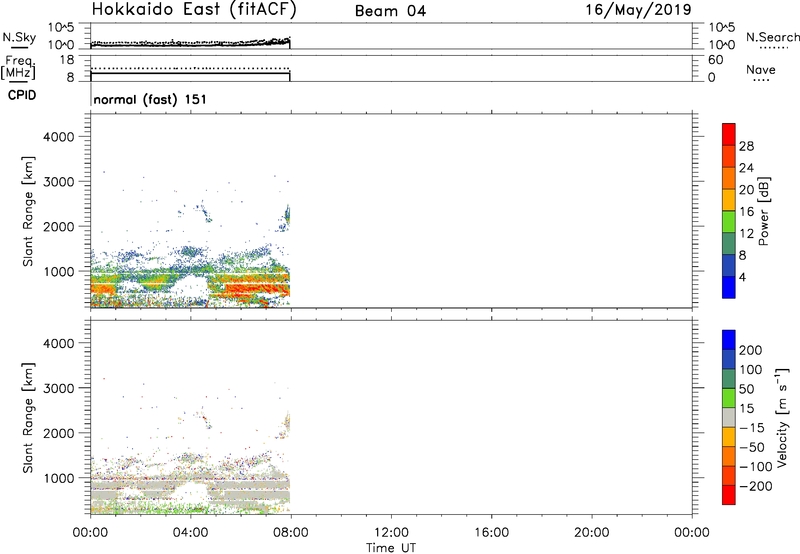
Task: Click the '18' frequency scale value
Action: pyautogui.click(x=66, y=60)
